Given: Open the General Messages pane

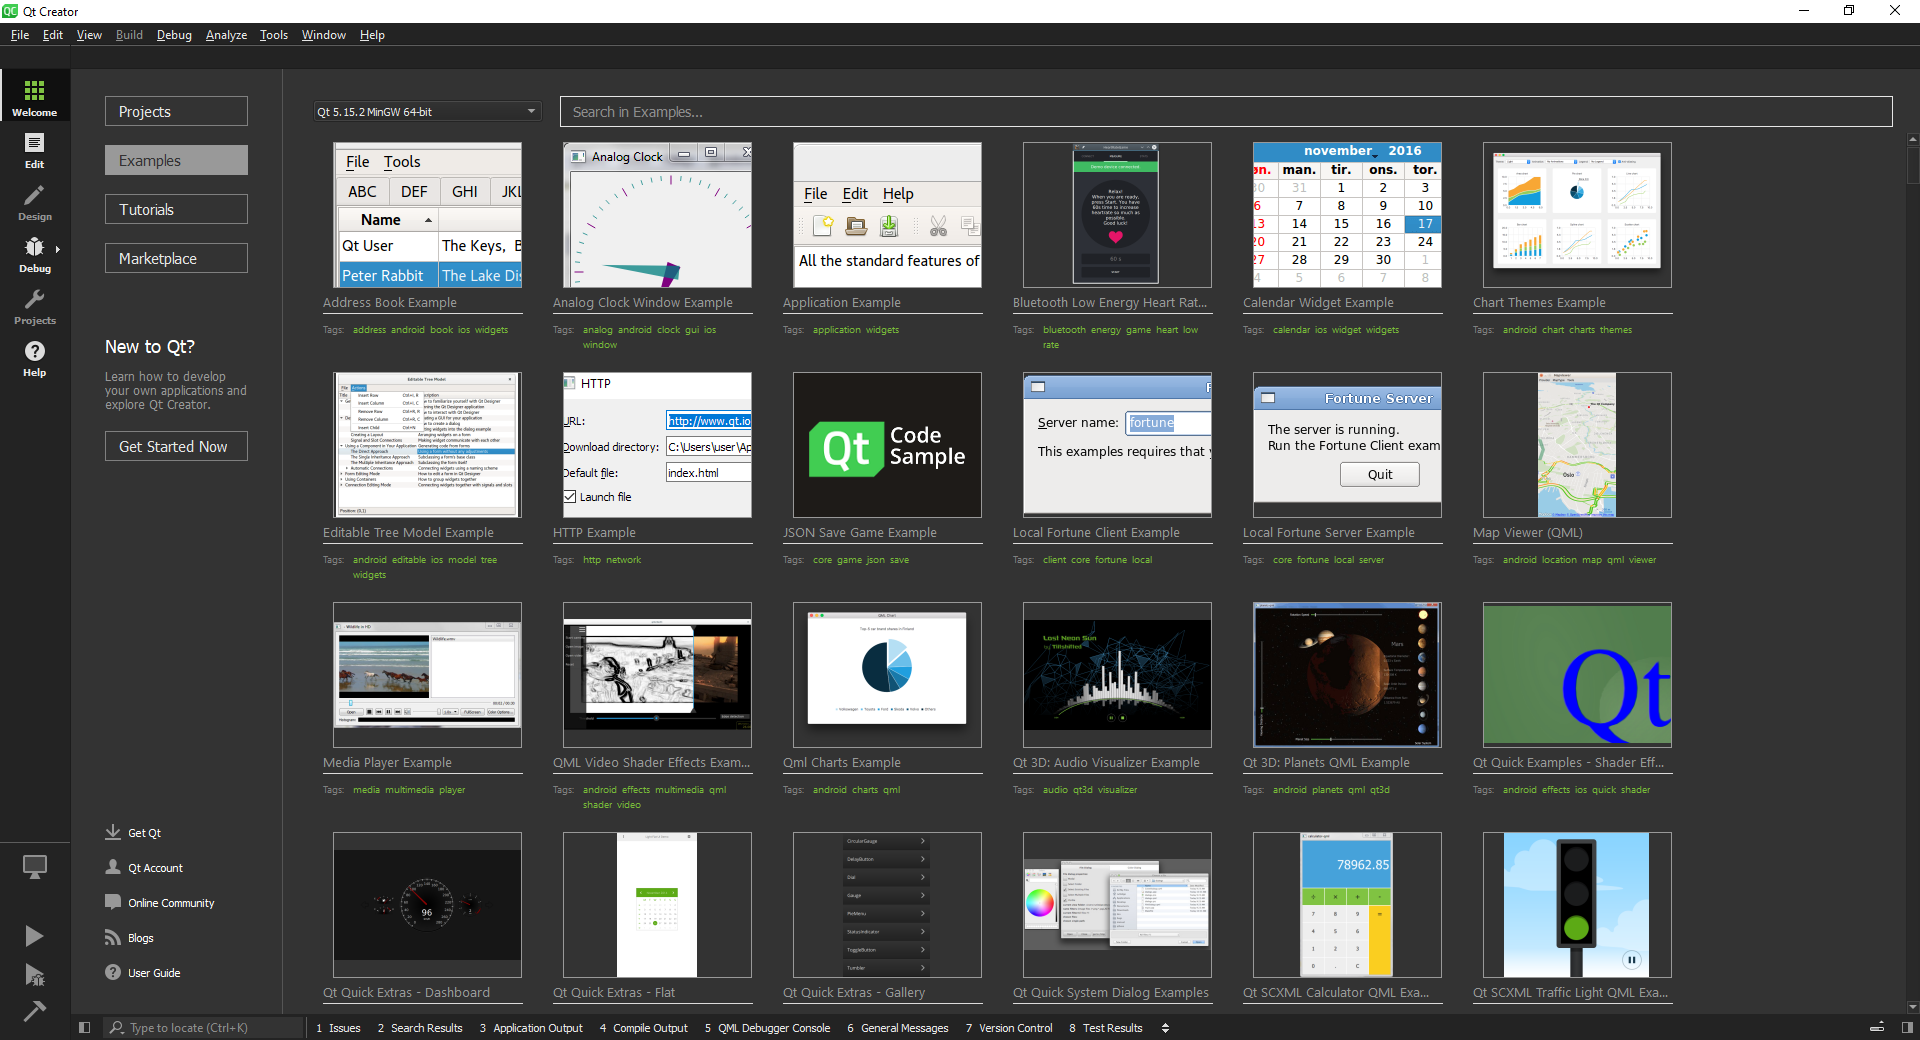Looking at the screenshot, I should (898, 1027).
